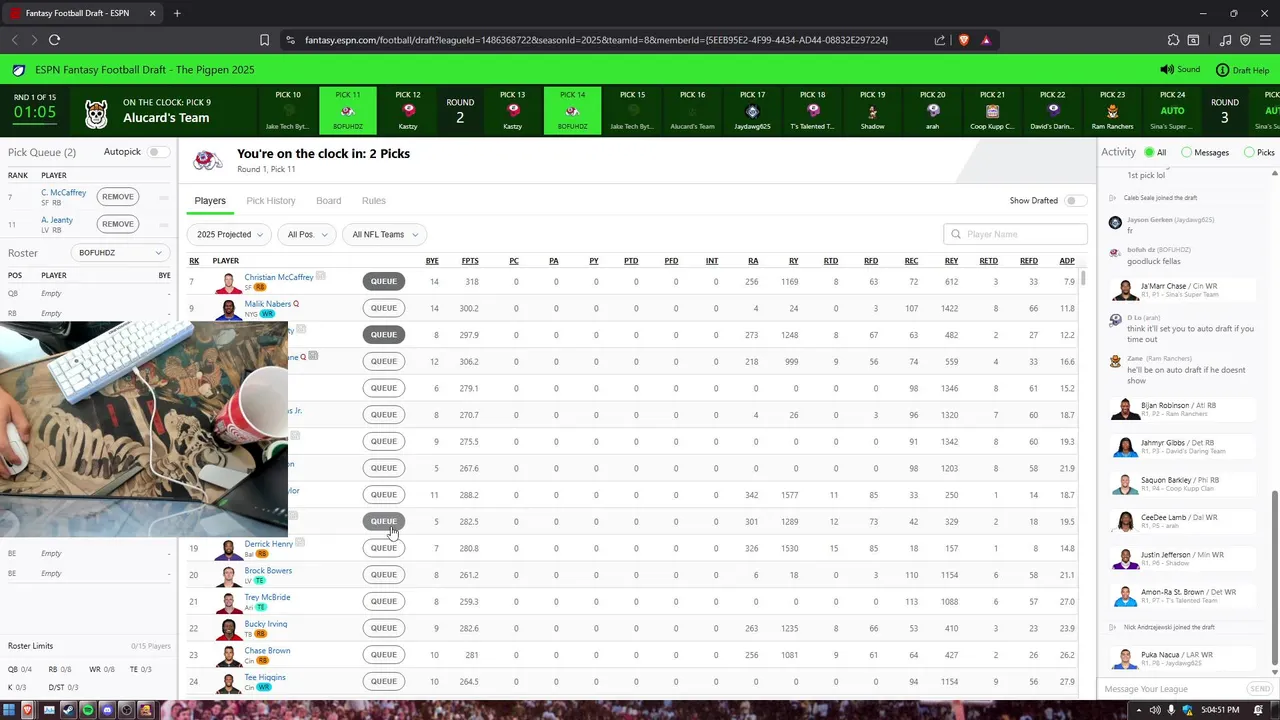Click Christian McCaffrey's news note icon
This screenshot has width=1280, height=720.
coord(321,276)
